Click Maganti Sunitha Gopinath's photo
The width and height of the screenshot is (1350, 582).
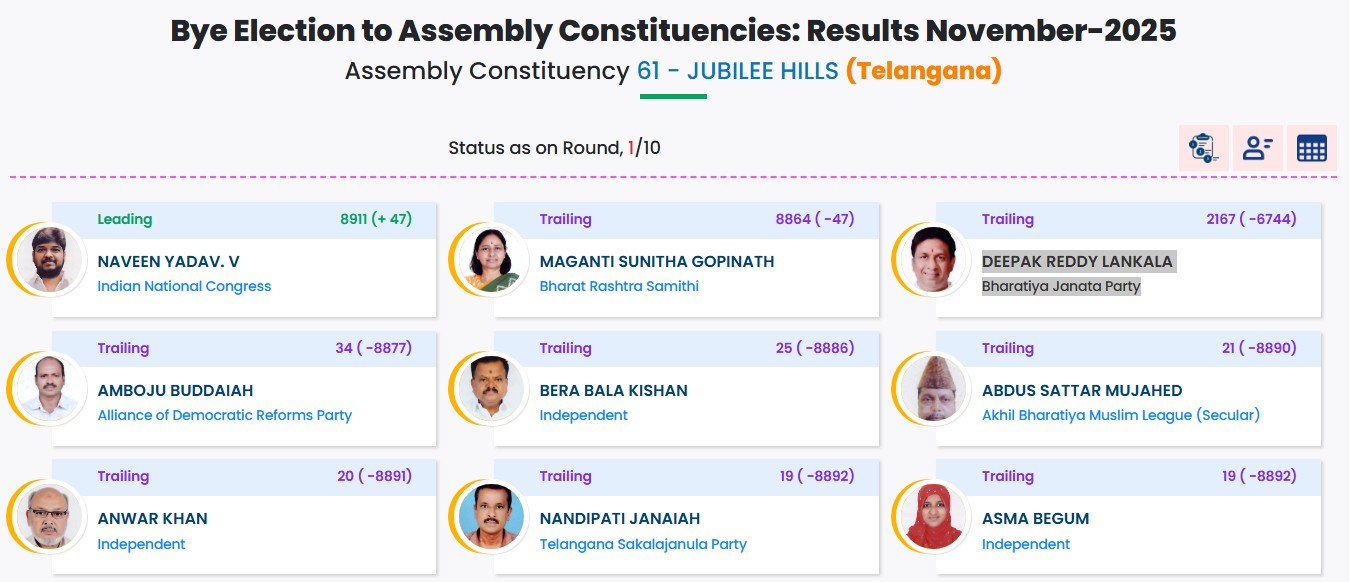[x=491, y=259]
